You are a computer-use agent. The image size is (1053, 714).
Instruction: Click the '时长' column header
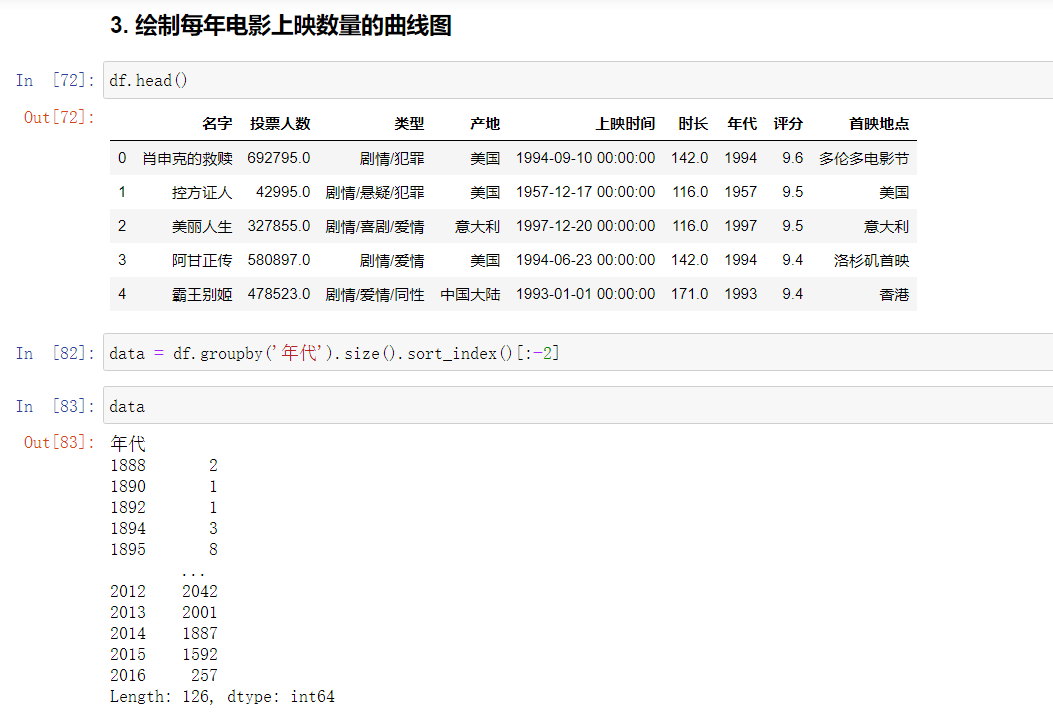tap(693, 124)
